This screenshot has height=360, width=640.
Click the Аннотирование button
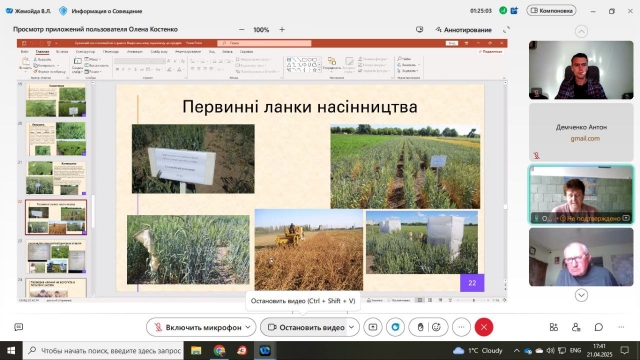click(463, 30)
